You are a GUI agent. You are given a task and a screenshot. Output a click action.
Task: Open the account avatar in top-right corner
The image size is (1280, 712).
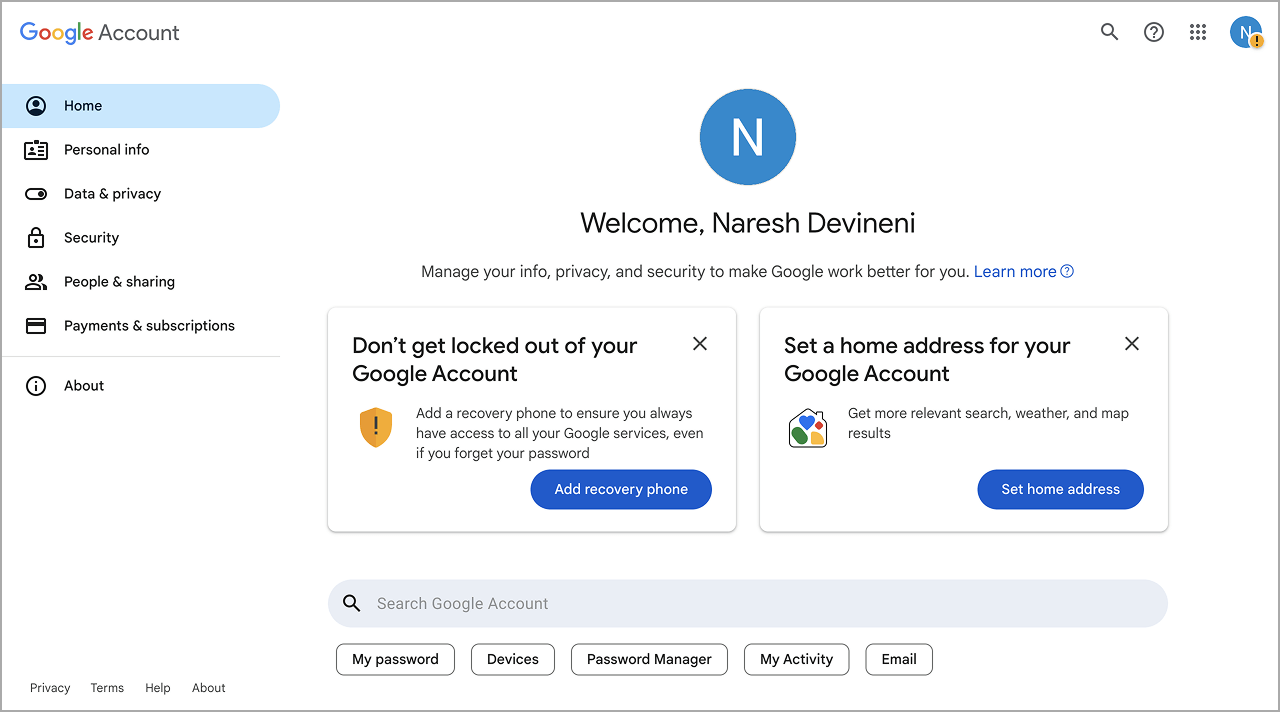(1246, 32)
